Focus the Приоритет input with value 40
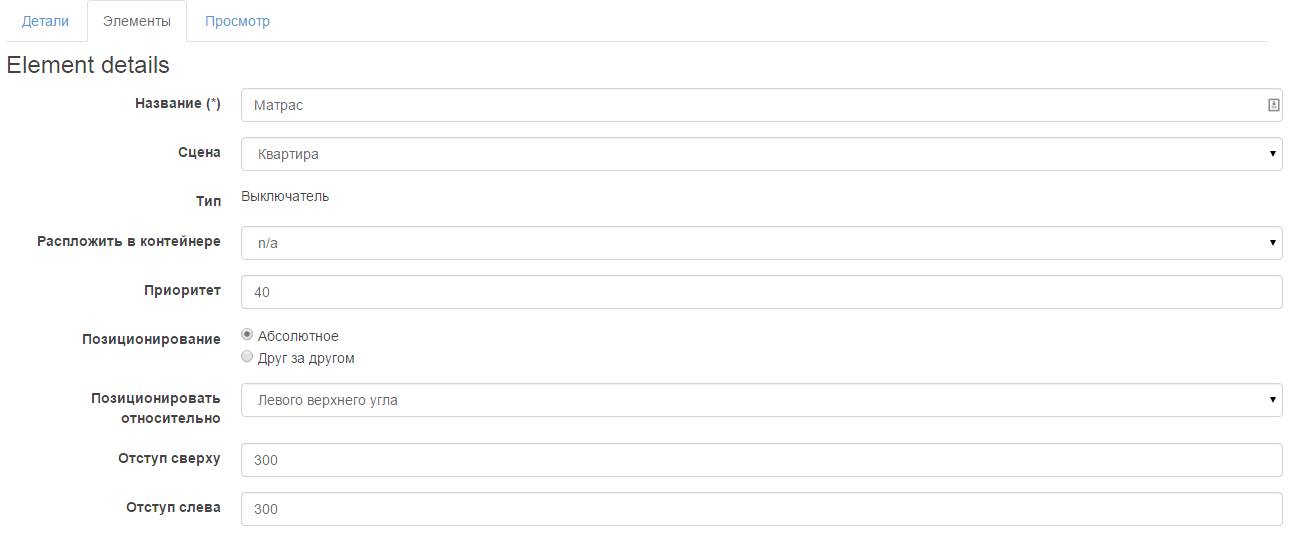This screenshot has height=539, width=1296. click(761, 292)
